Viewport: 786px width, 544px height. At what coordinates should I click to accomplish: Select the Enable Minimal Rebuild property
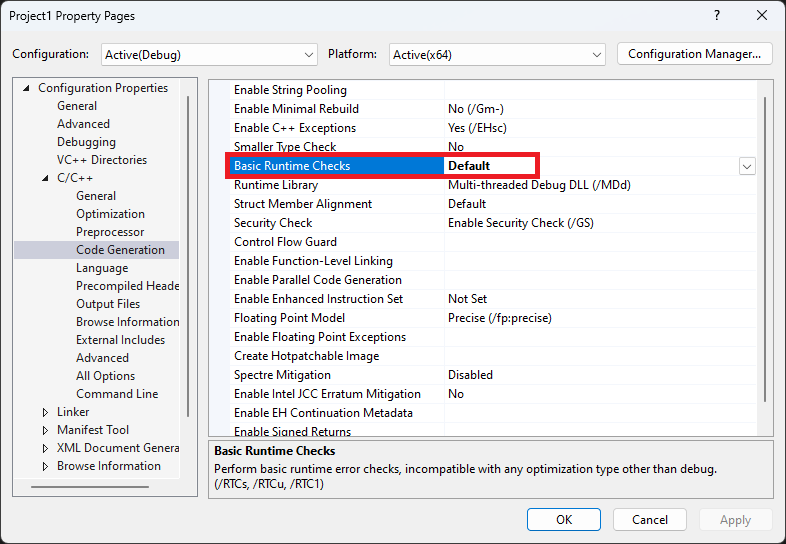[296, 109]
